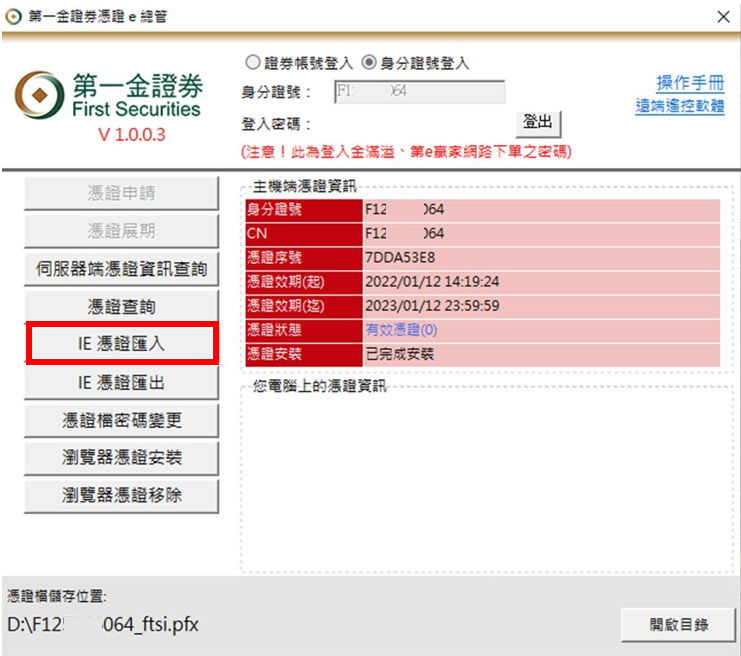
Task: Click the 憑證檔密碼變更 button
Action: click(x=121, y=420)
